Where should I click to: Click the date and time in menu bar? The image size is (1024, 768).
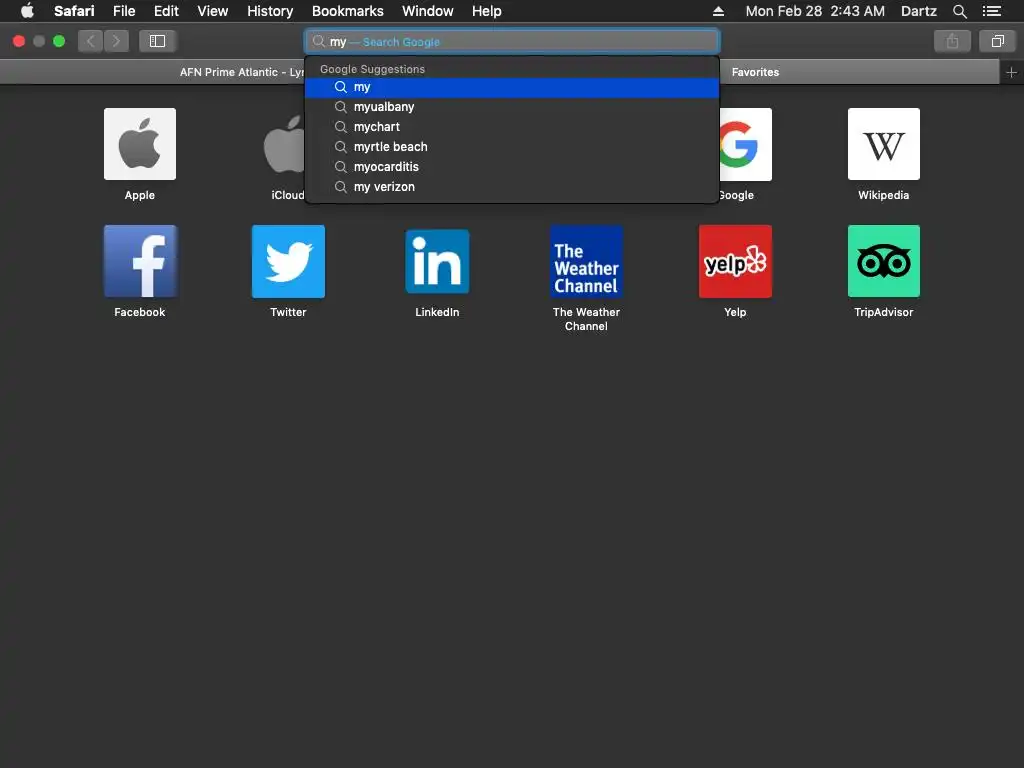pyautogui.click(x=815, y=11)
